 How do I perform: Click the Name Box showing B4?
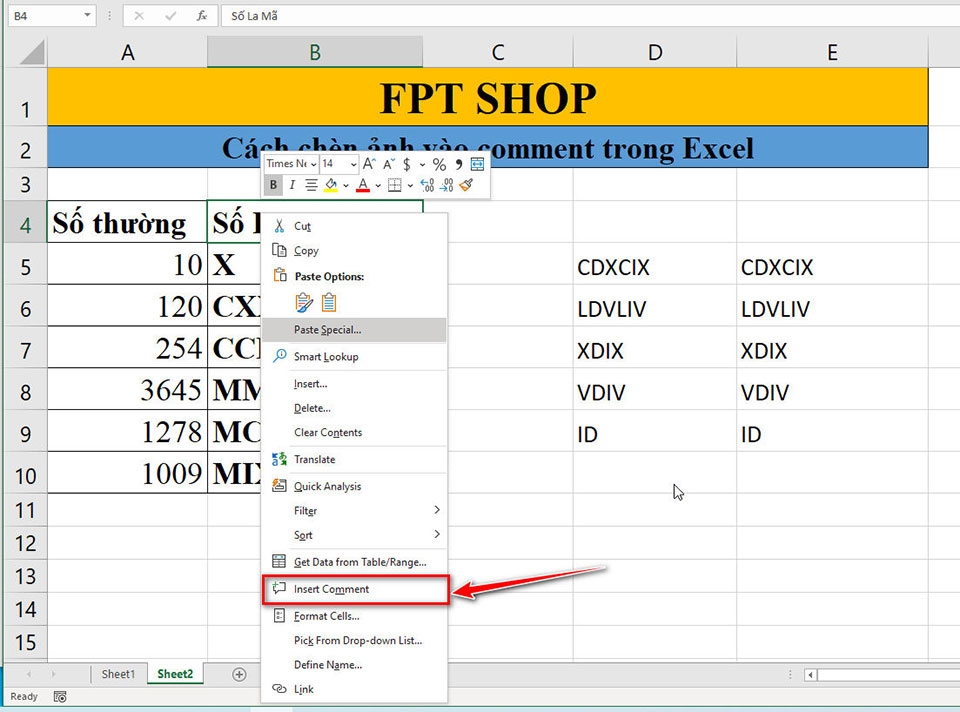pyautogui.click(x=50, y=16)
